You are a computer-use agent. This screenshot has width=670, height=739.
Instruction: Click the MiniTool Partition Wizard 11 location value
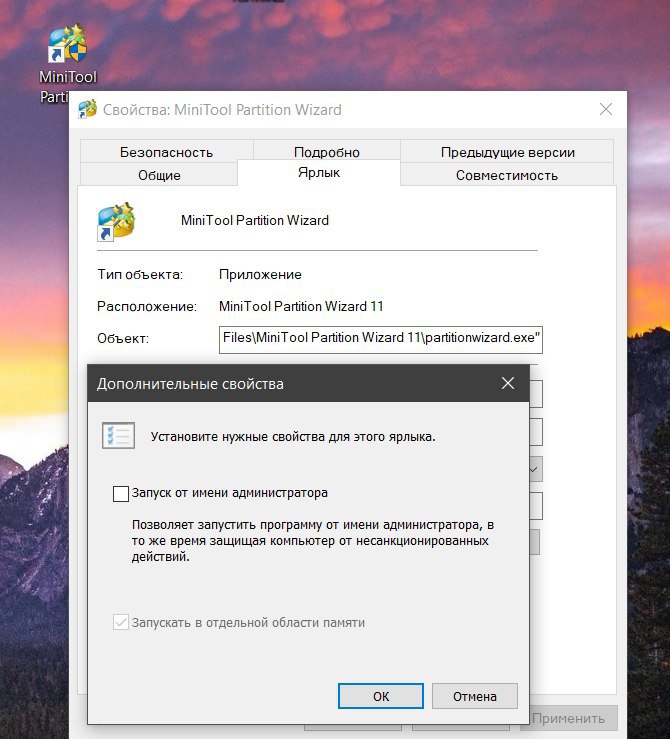(301, 306)
